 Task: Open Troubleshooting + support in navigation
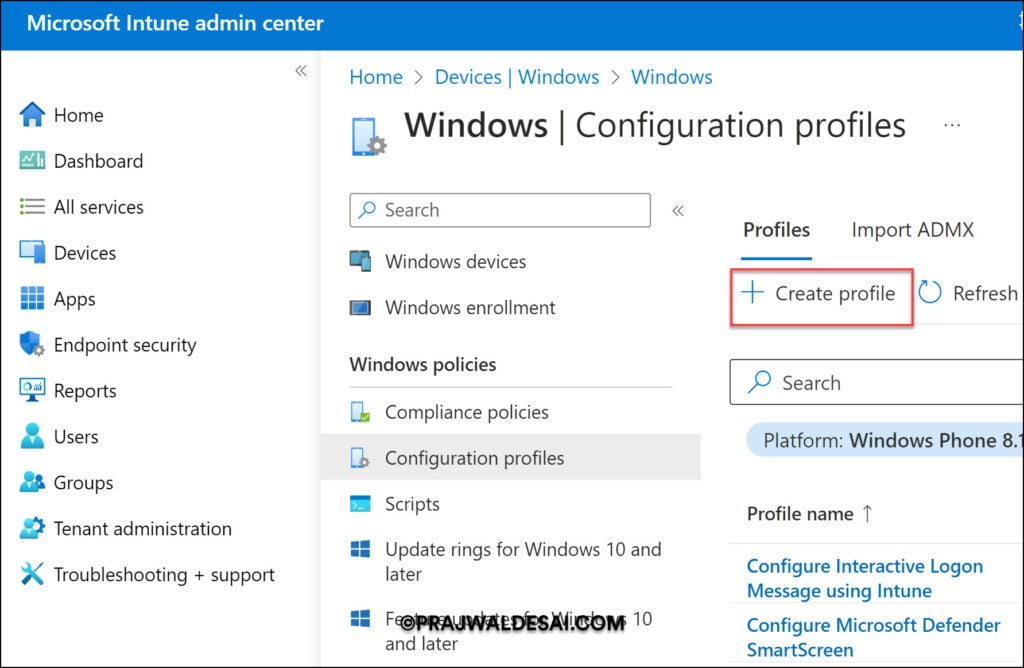164,575
